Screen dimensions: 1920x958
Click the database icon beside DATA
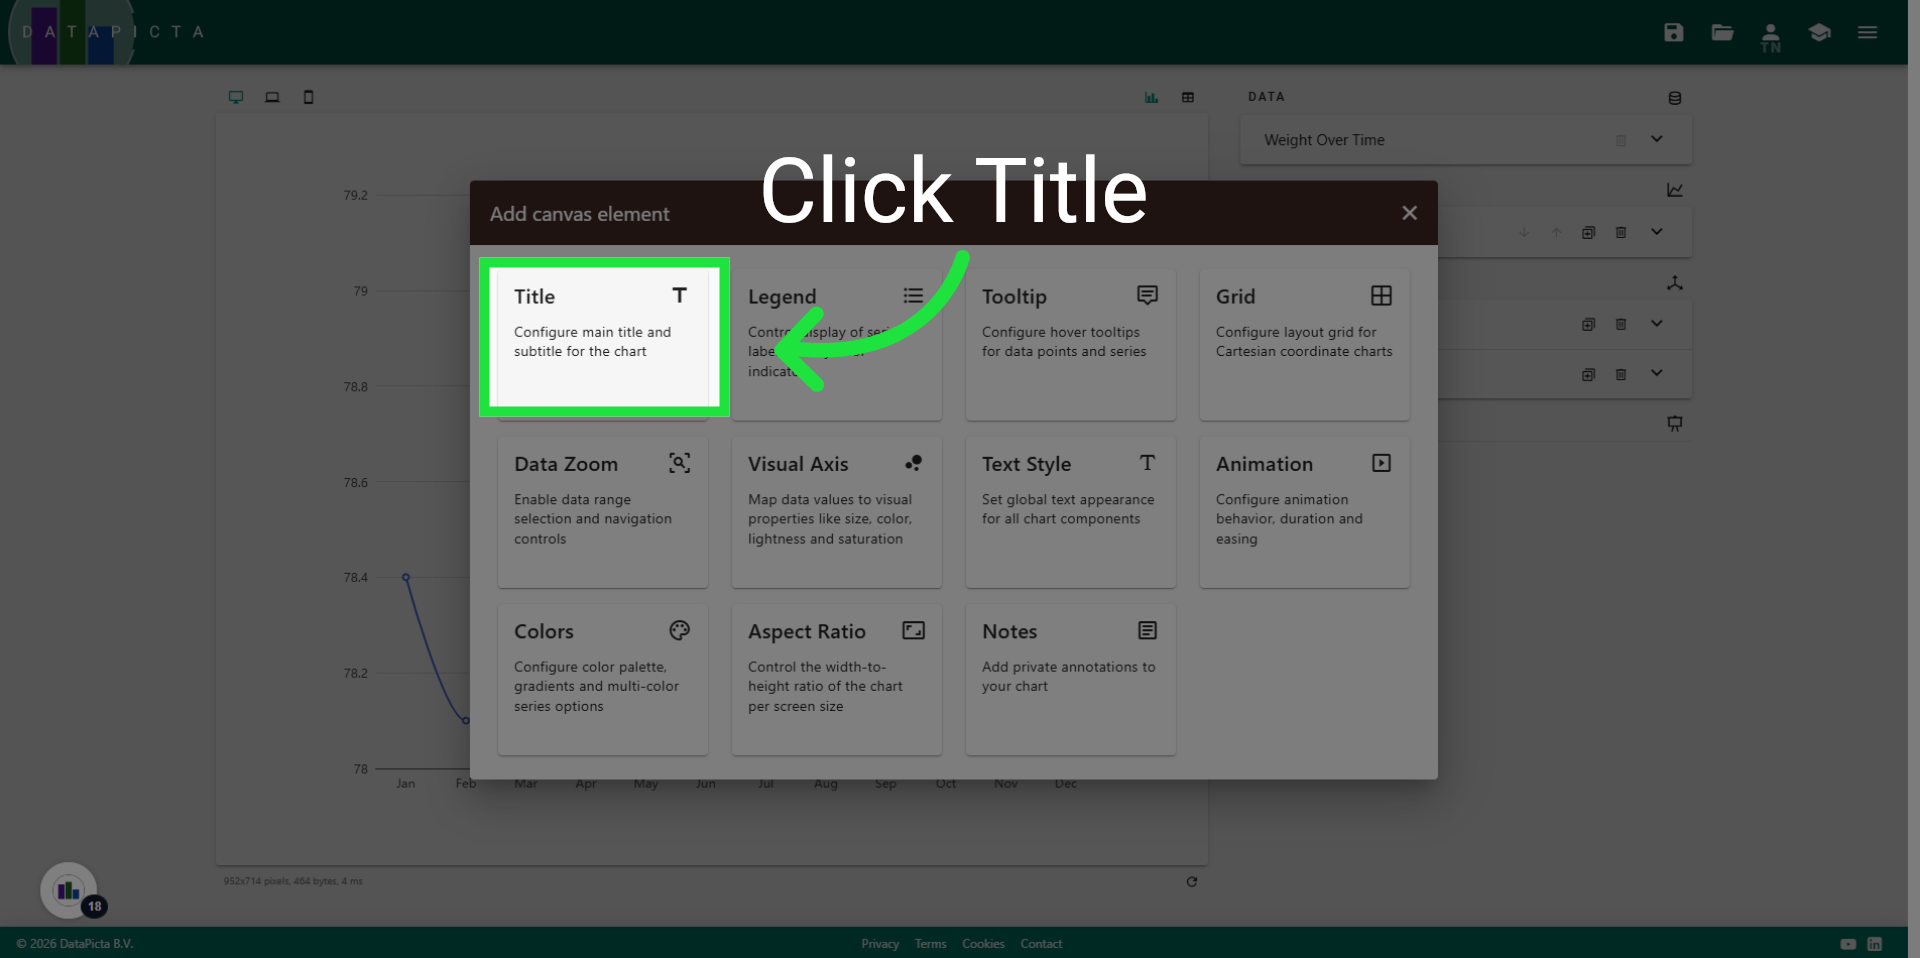tap(1675, 98)
